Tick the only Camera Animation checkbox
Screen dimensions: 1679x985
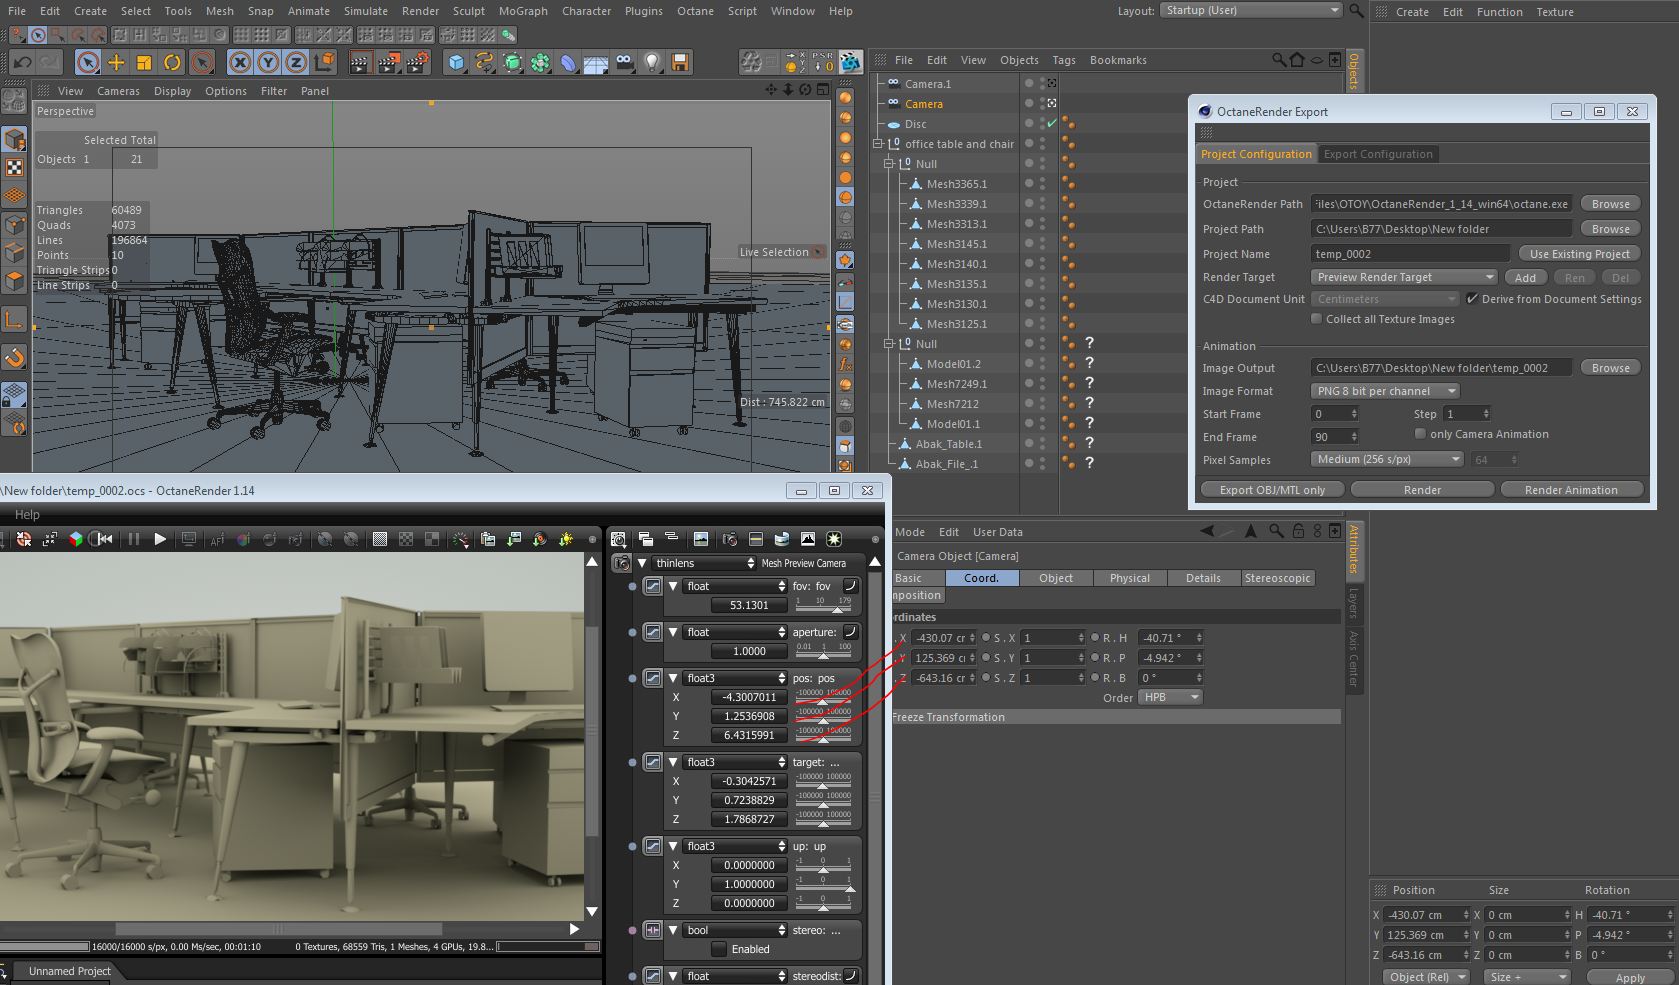[x=1420, y=434]
